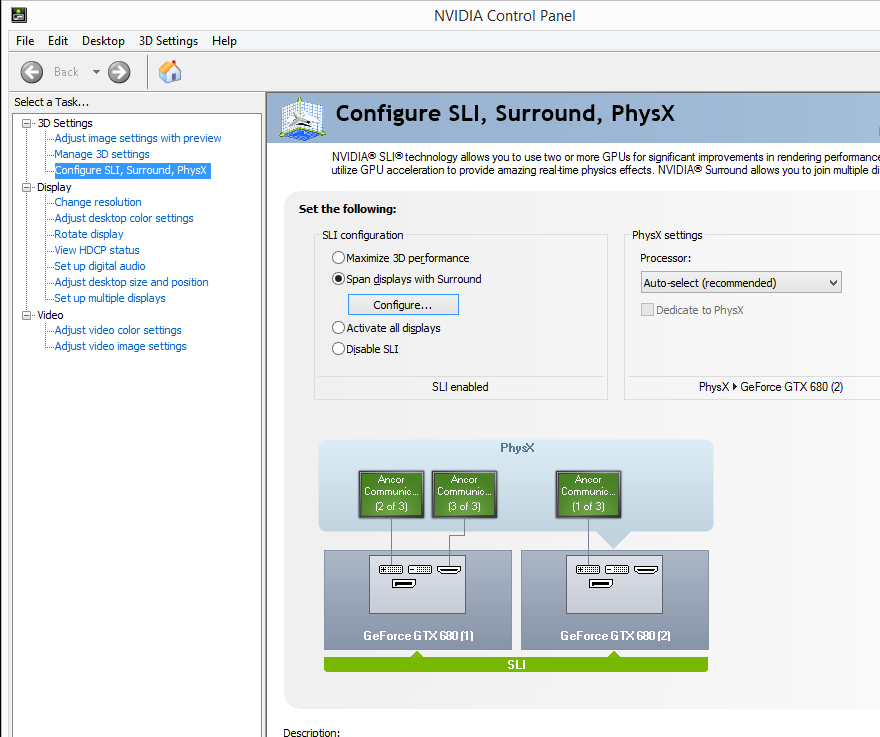Select Maximize 3D performance option
The image size is (880, 737).
coord(401,258)
